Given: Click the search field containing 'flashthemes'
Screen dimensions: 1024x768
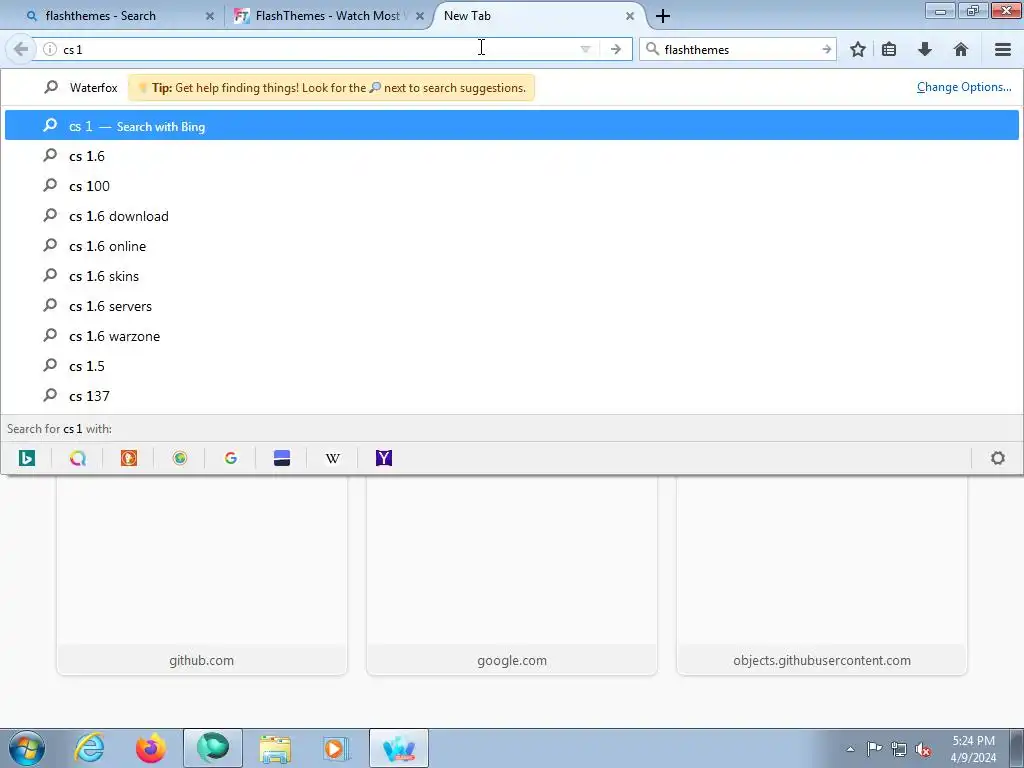Looking at the screenshot, I should [x=740, y=49].
